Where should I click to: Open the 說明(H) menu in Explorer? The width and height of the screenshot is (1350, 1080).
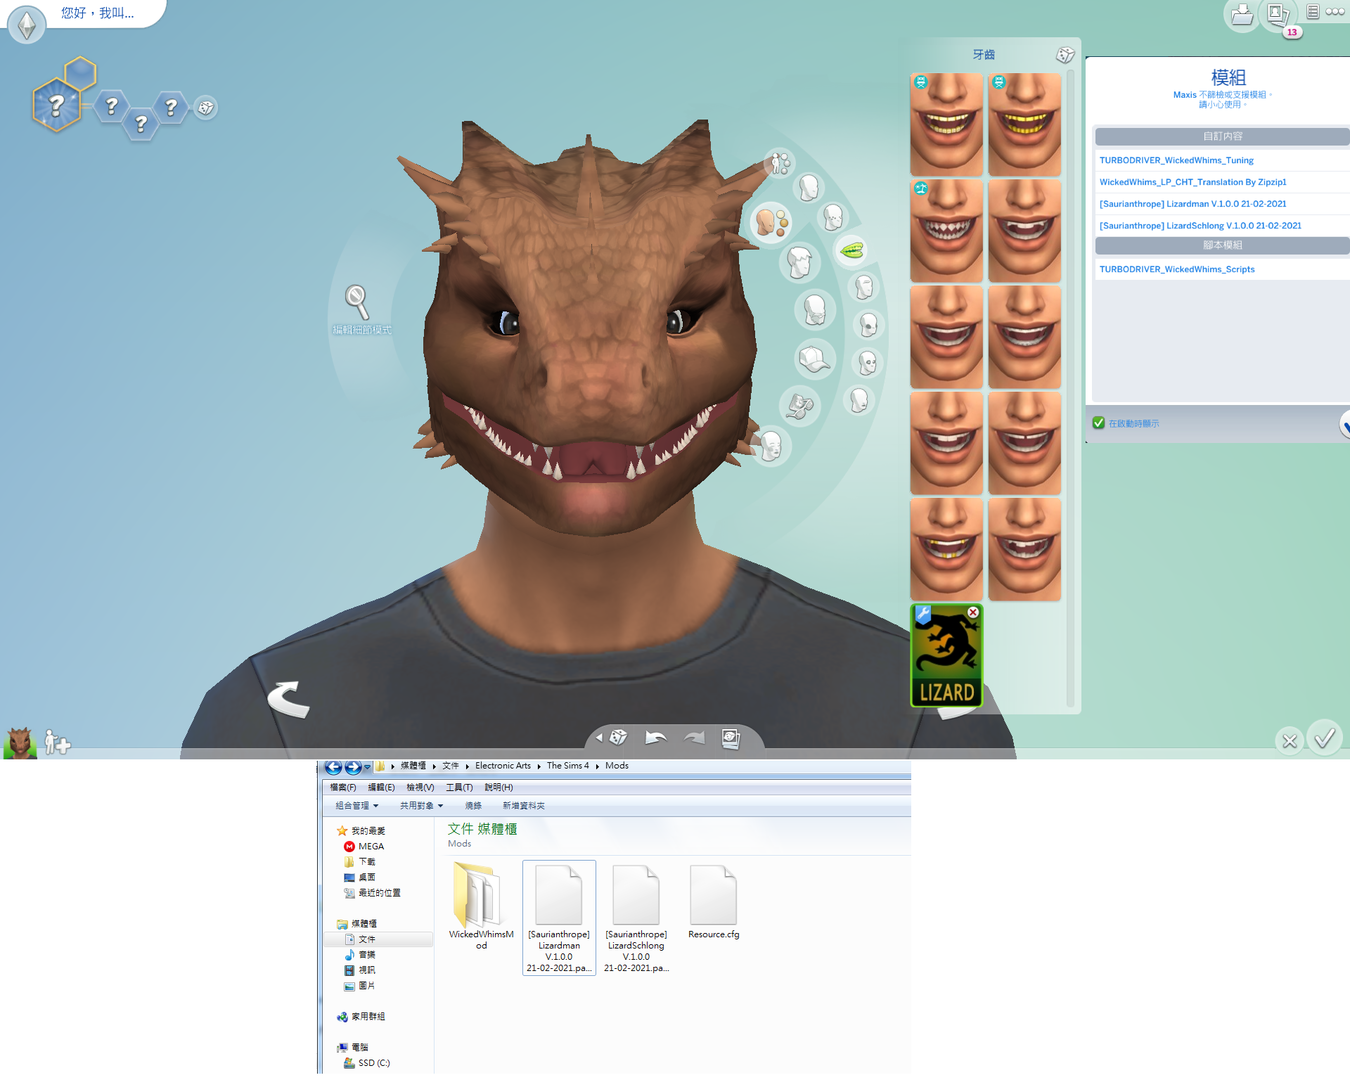pyautogui.click(x=498, y=788)
